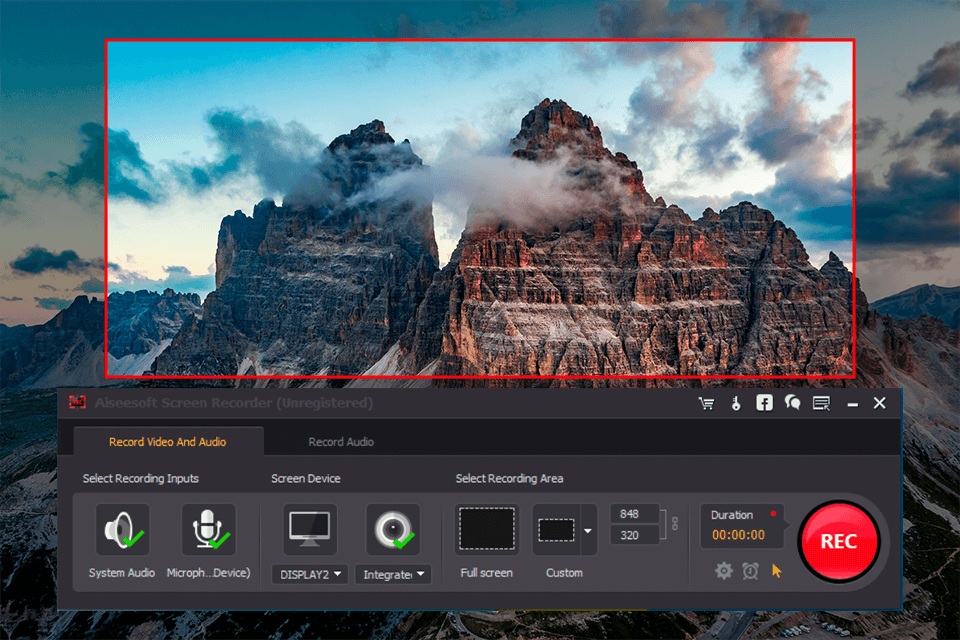This screenshot has width=960, height=640.
Task: Click the height field showing 320
Action: (634, 535)
